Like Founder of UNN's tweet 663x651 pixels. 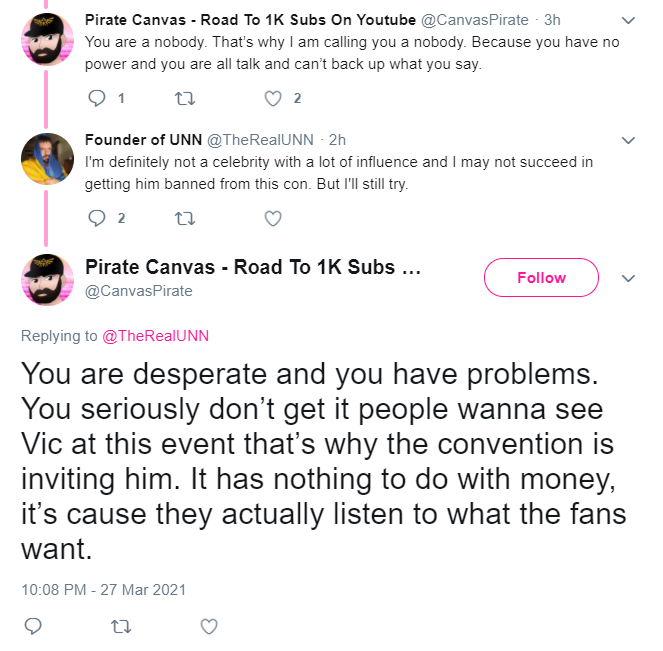[273, 219]
